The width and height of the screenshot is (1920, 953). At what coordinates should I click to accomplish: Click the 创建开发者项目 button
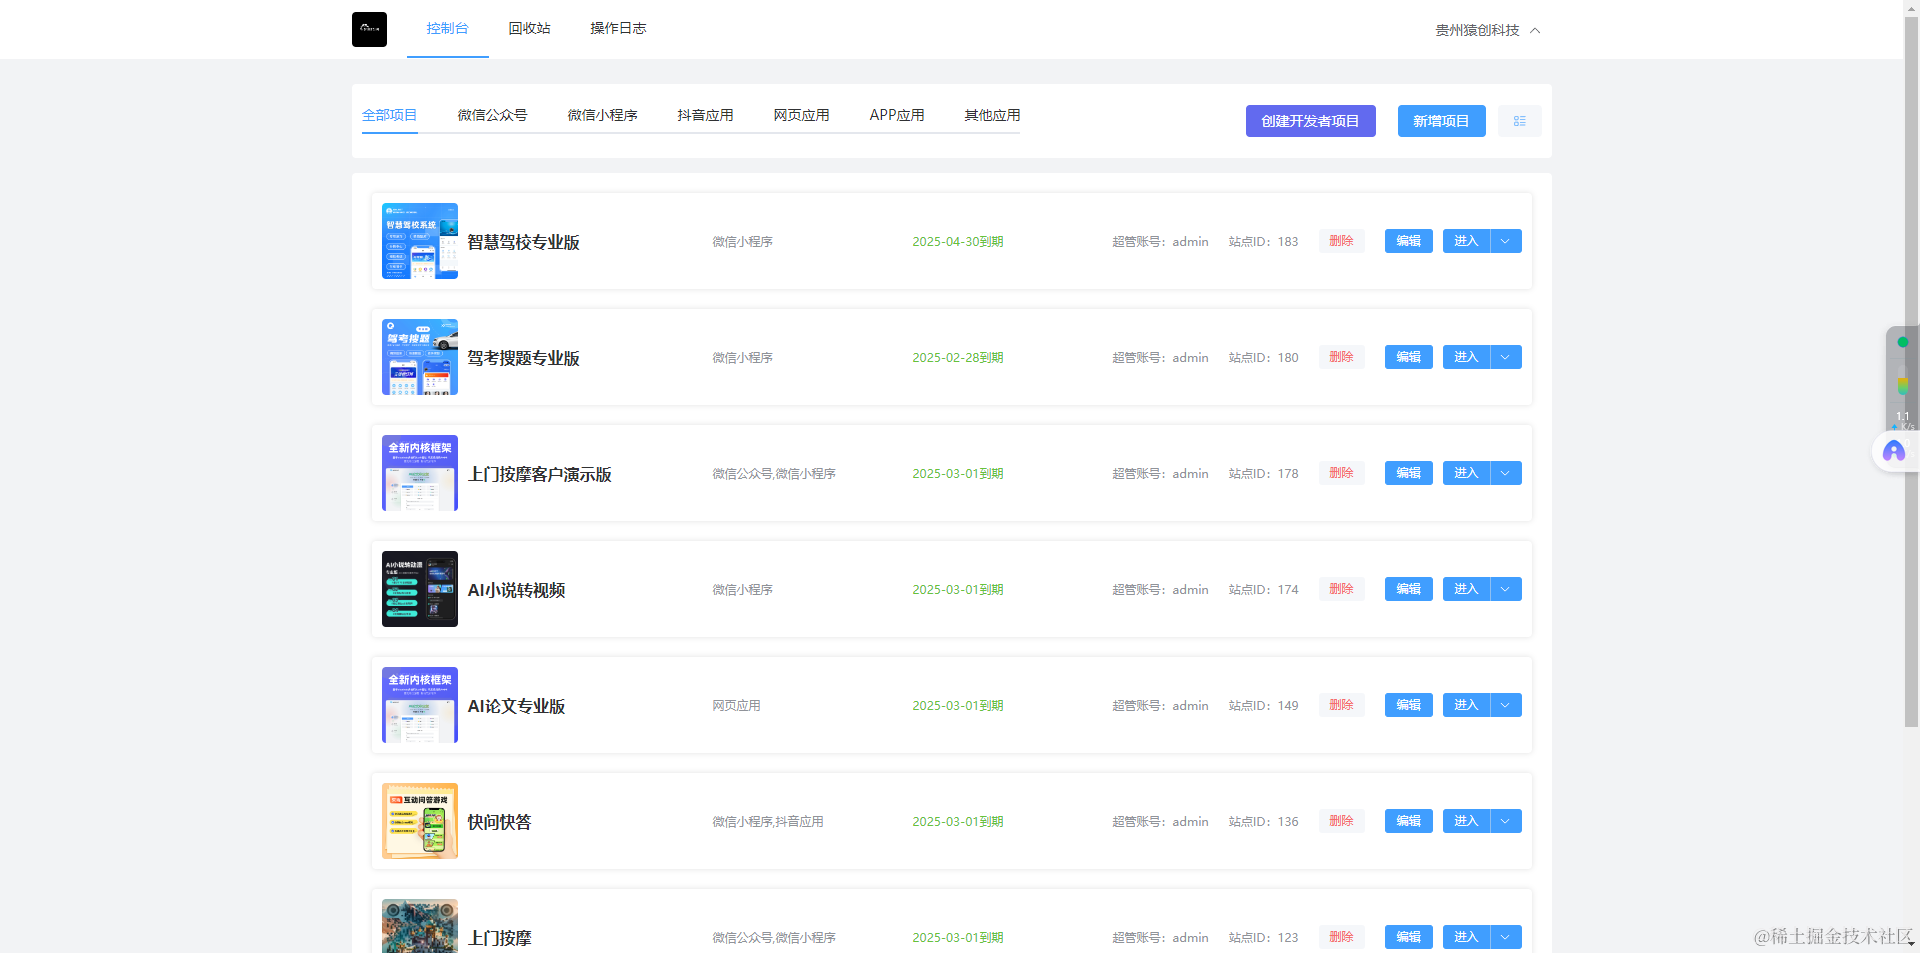(1310, 121)
